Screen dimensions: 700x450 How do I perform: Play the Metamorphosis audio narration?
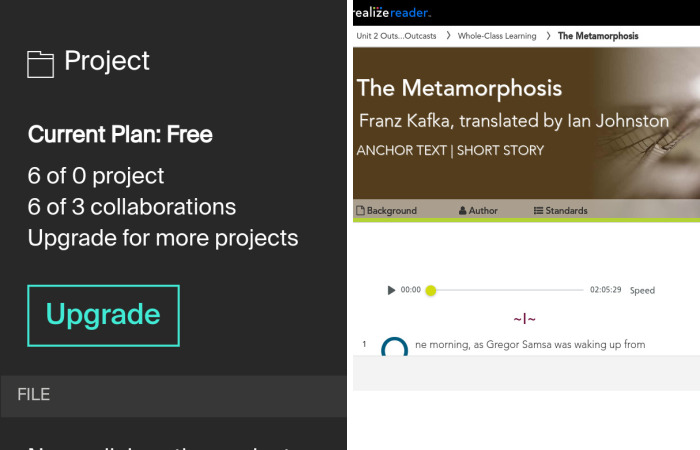(x=391, y=290)
